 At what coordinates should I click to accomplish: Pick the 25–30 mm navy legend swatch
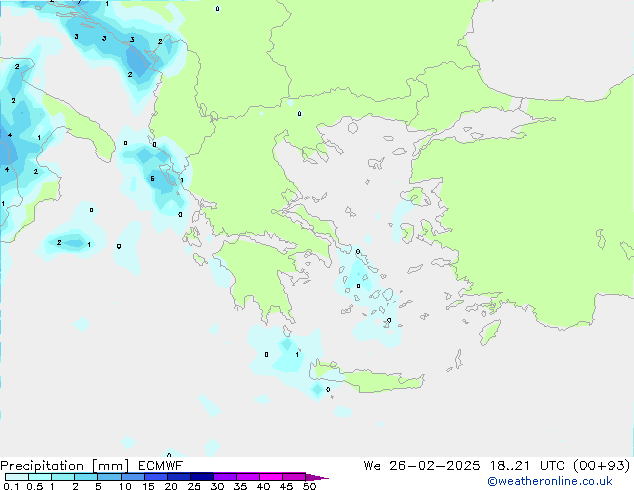(x=202, y=477)
